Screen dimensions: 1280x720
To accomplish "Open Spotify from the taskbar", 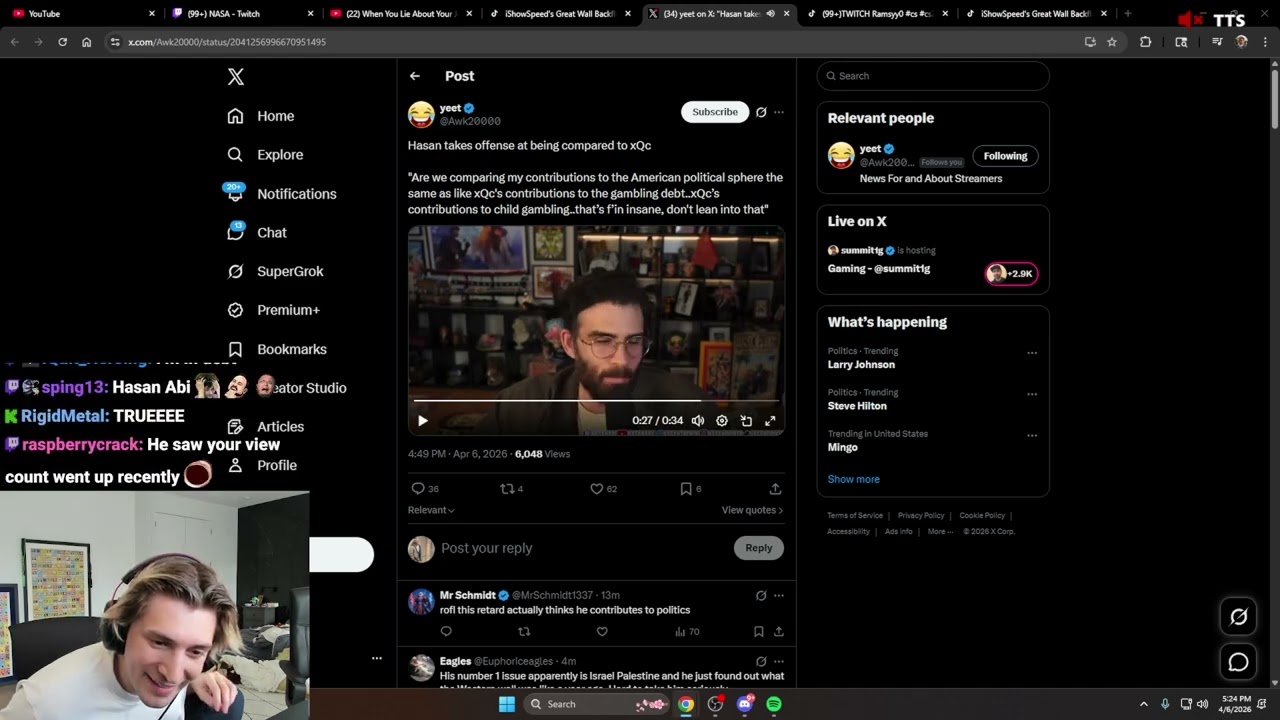I will [773, 704].
